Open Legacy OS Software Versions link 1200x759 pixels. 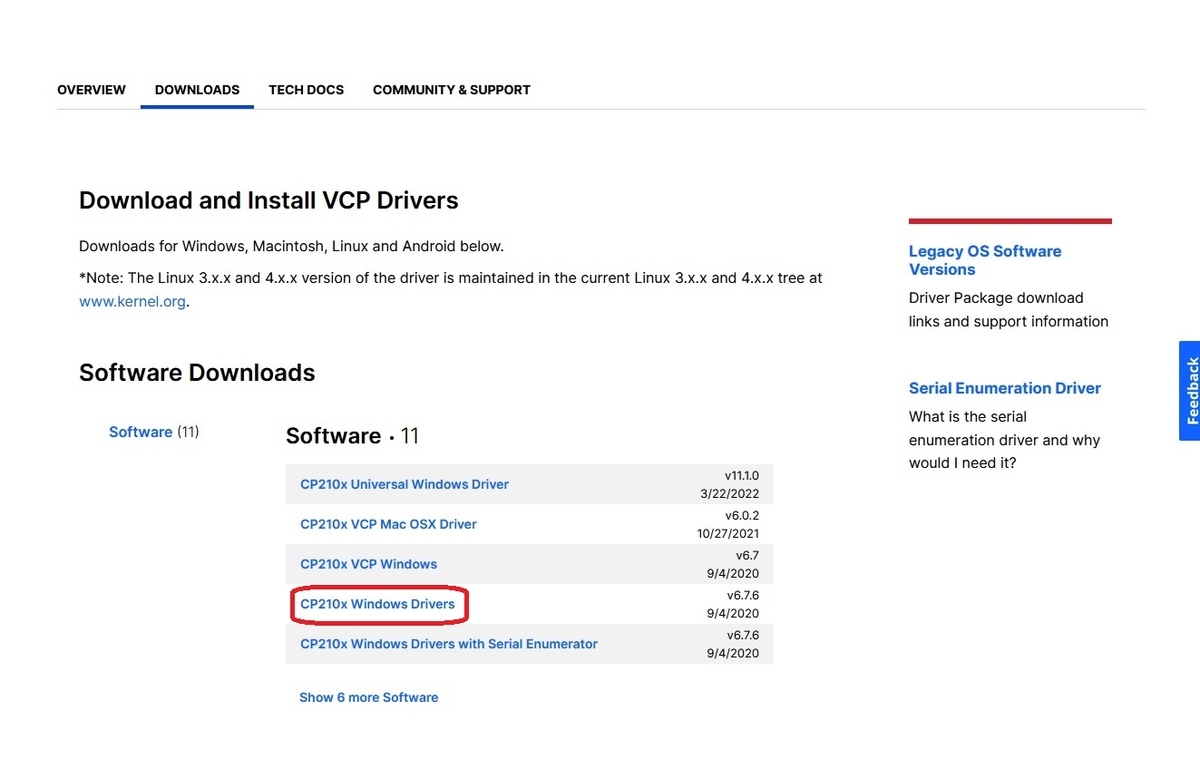click(x=985, y=260)
